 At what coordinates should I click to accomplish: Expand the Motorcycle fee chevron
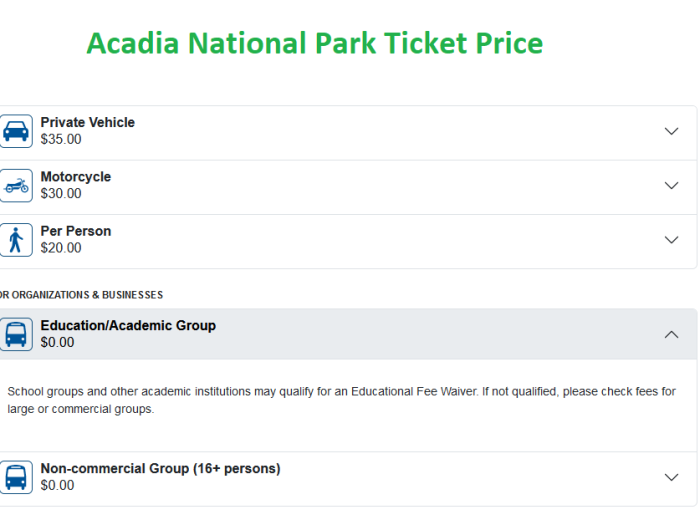click(671, 186)
